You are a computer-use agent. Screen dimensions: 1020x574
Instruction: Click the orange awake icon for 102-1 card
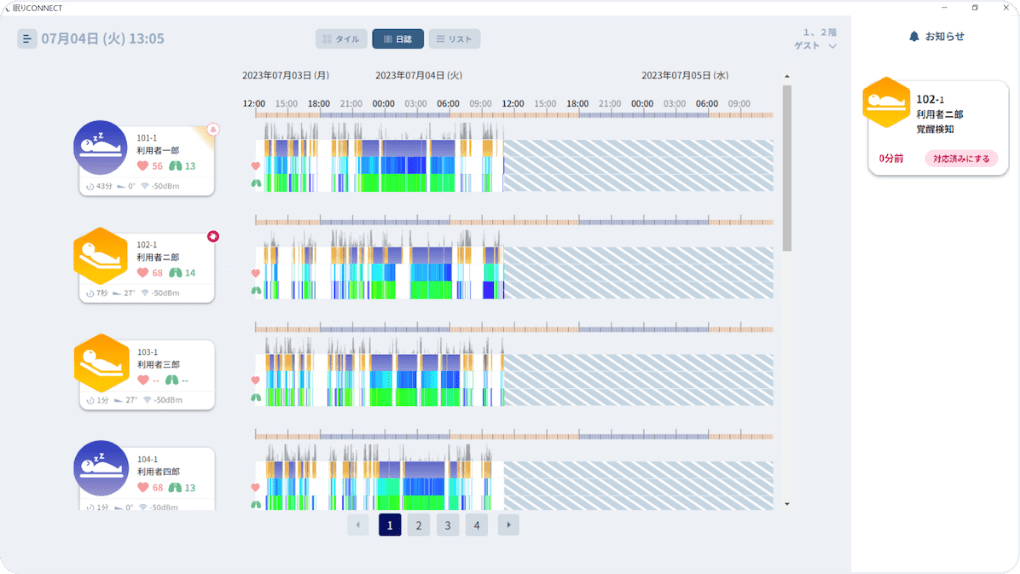100,255
